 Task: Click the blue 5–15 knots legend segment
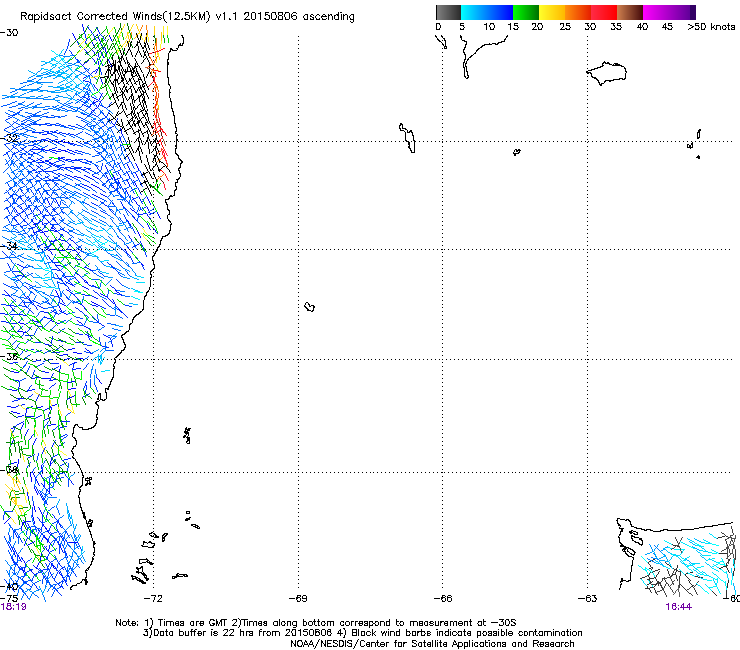487,12
